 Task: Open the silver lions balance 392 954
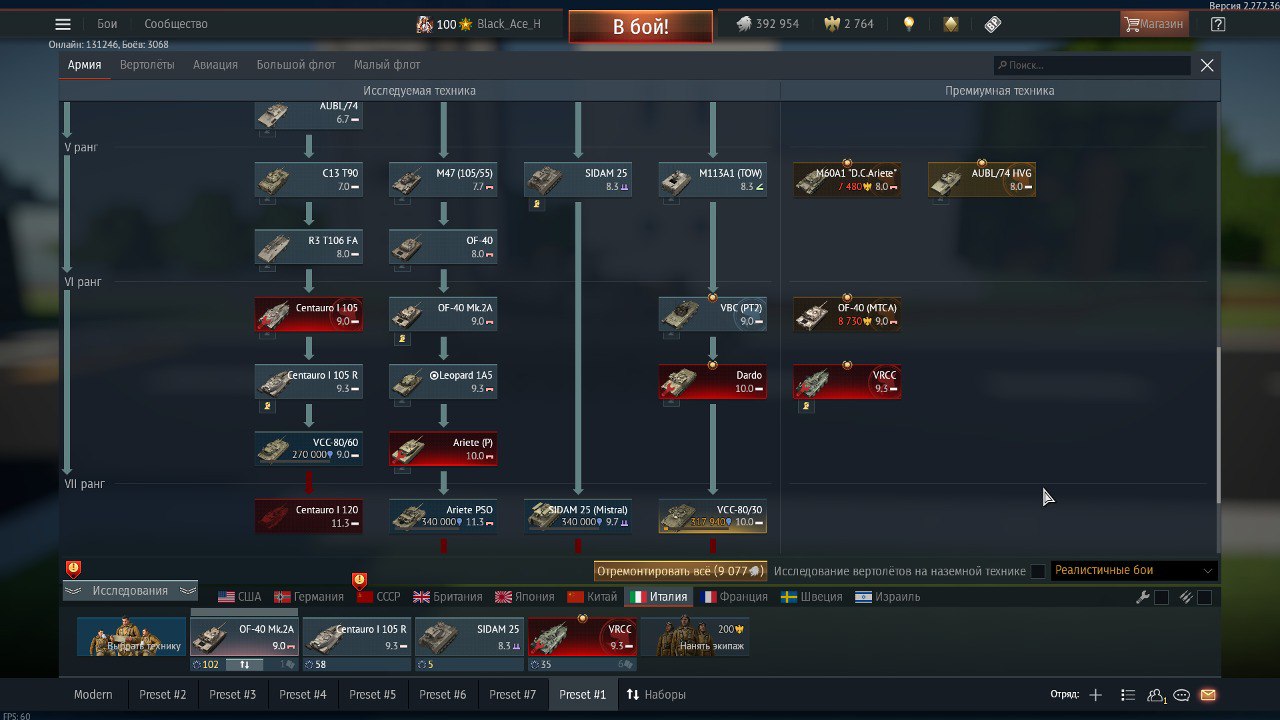coord(768,24)
